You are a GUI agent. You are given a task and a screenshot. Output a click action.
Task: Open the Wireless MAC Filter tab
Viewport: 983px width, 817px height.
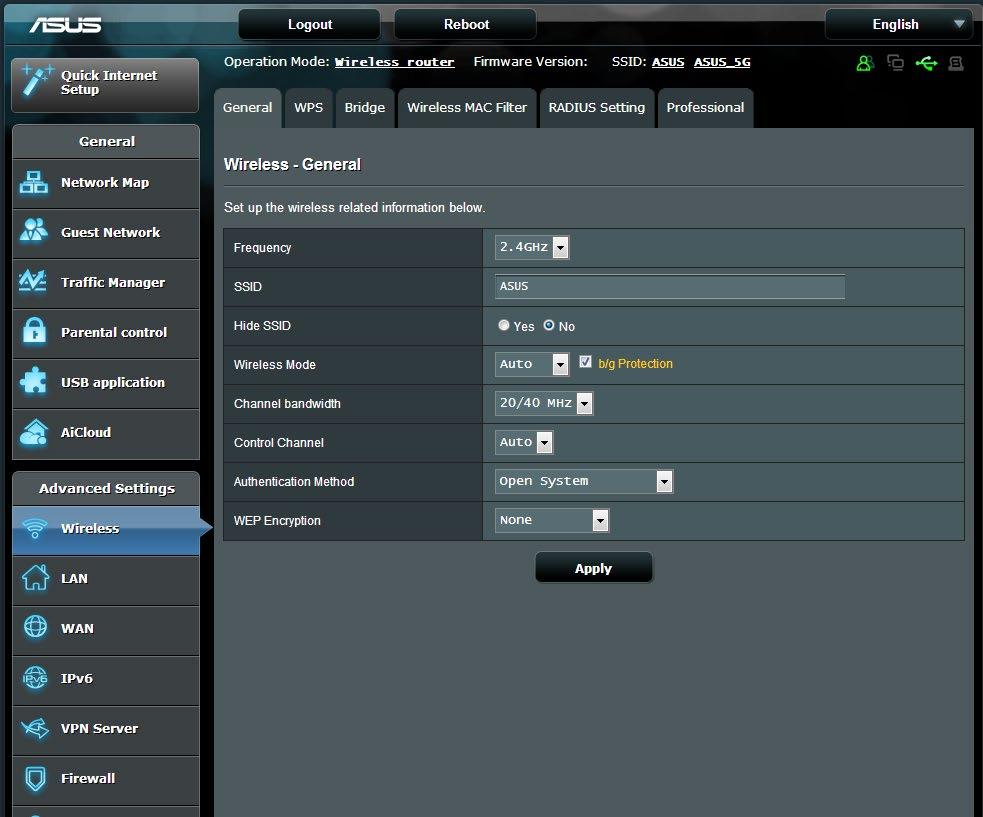pos(467,108)
